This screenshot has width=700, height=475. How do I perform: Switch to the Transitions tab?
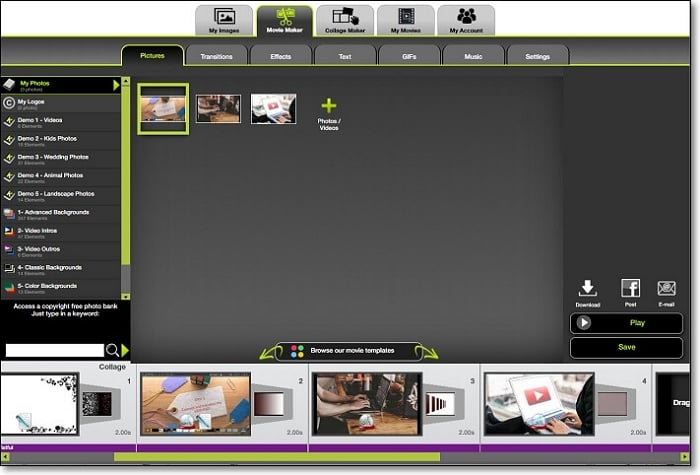[x=216, y=56]
